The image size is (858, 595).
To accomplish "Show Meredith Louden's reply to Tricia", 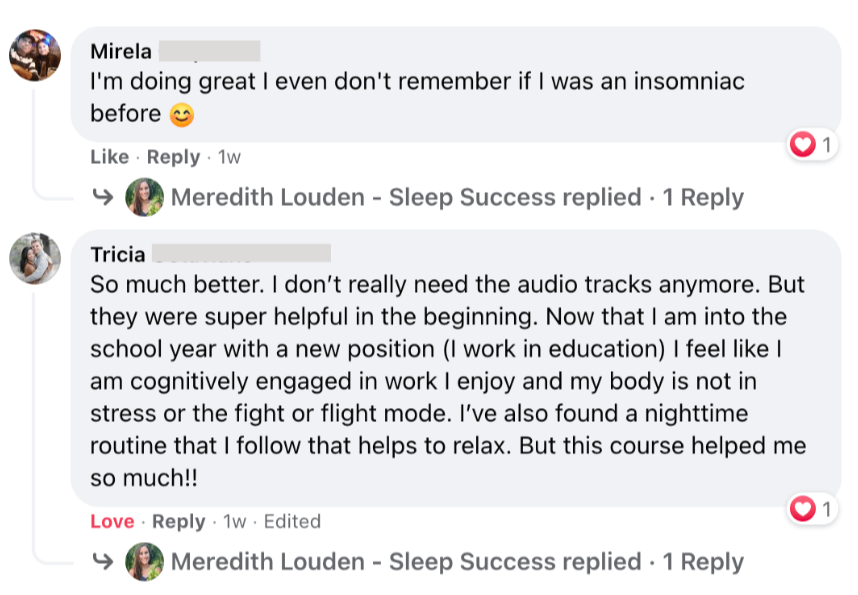I will click(406, 562).
